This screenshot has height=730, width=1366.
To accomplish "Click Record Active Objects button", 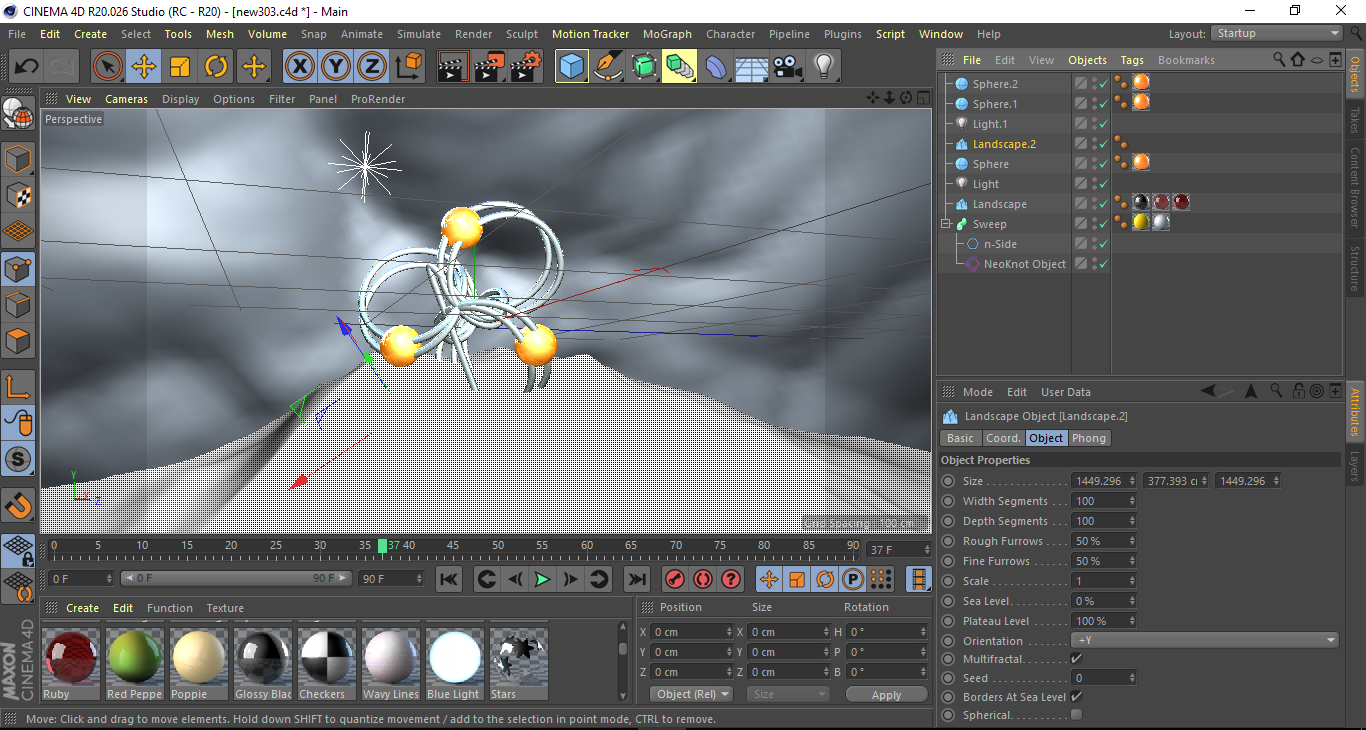I will [x=675, y=579].
